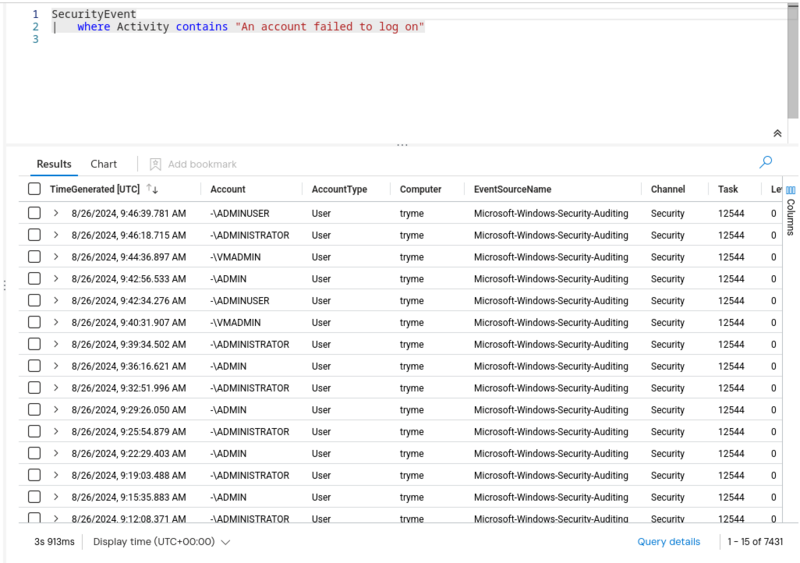The height and width of the screenshot is (563, 800).
Task: Click the '1 - 15 of 7431' results count
Action: pyautogui.click(x=755, y=542)
